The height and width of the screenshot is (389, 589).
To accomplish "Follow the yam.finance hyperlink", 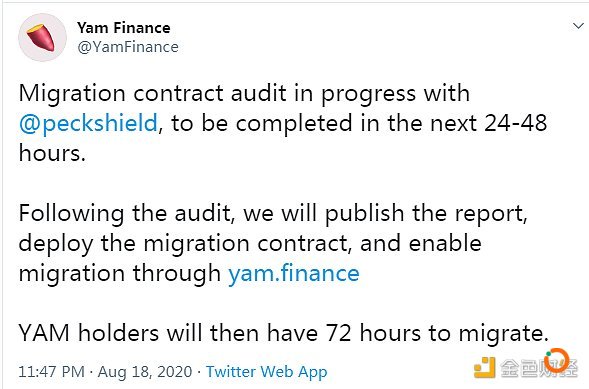I will coord(294,273).
